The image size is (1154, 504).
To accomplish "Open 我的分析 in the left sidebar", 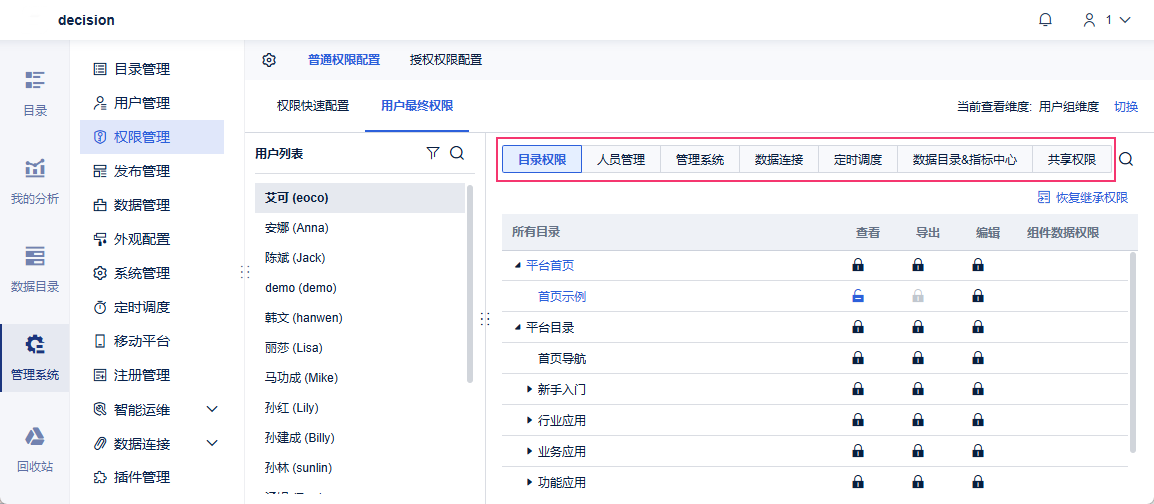I will click(x=35, y=179).
